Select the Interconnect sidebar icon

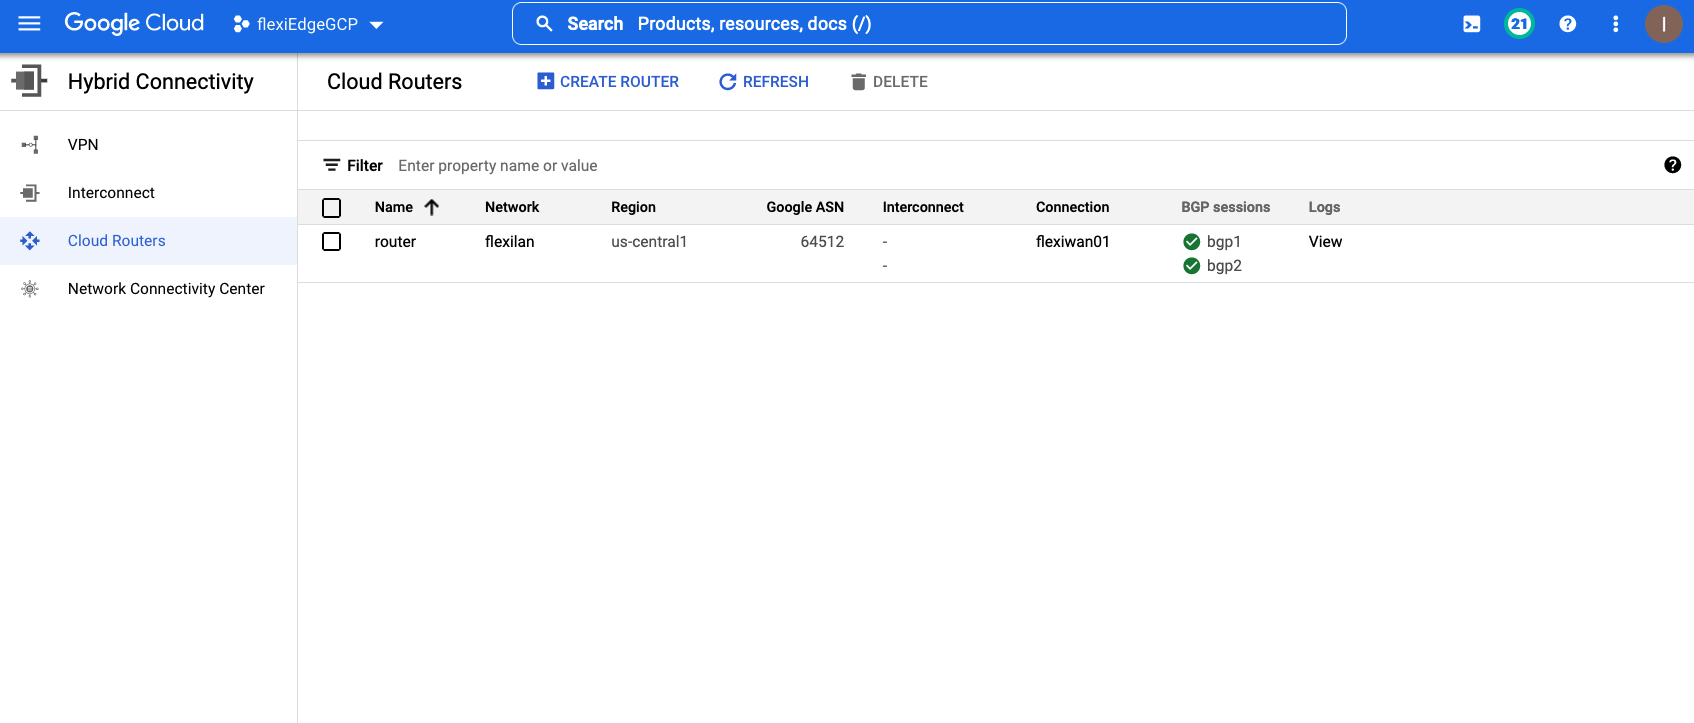pos(30,193)
